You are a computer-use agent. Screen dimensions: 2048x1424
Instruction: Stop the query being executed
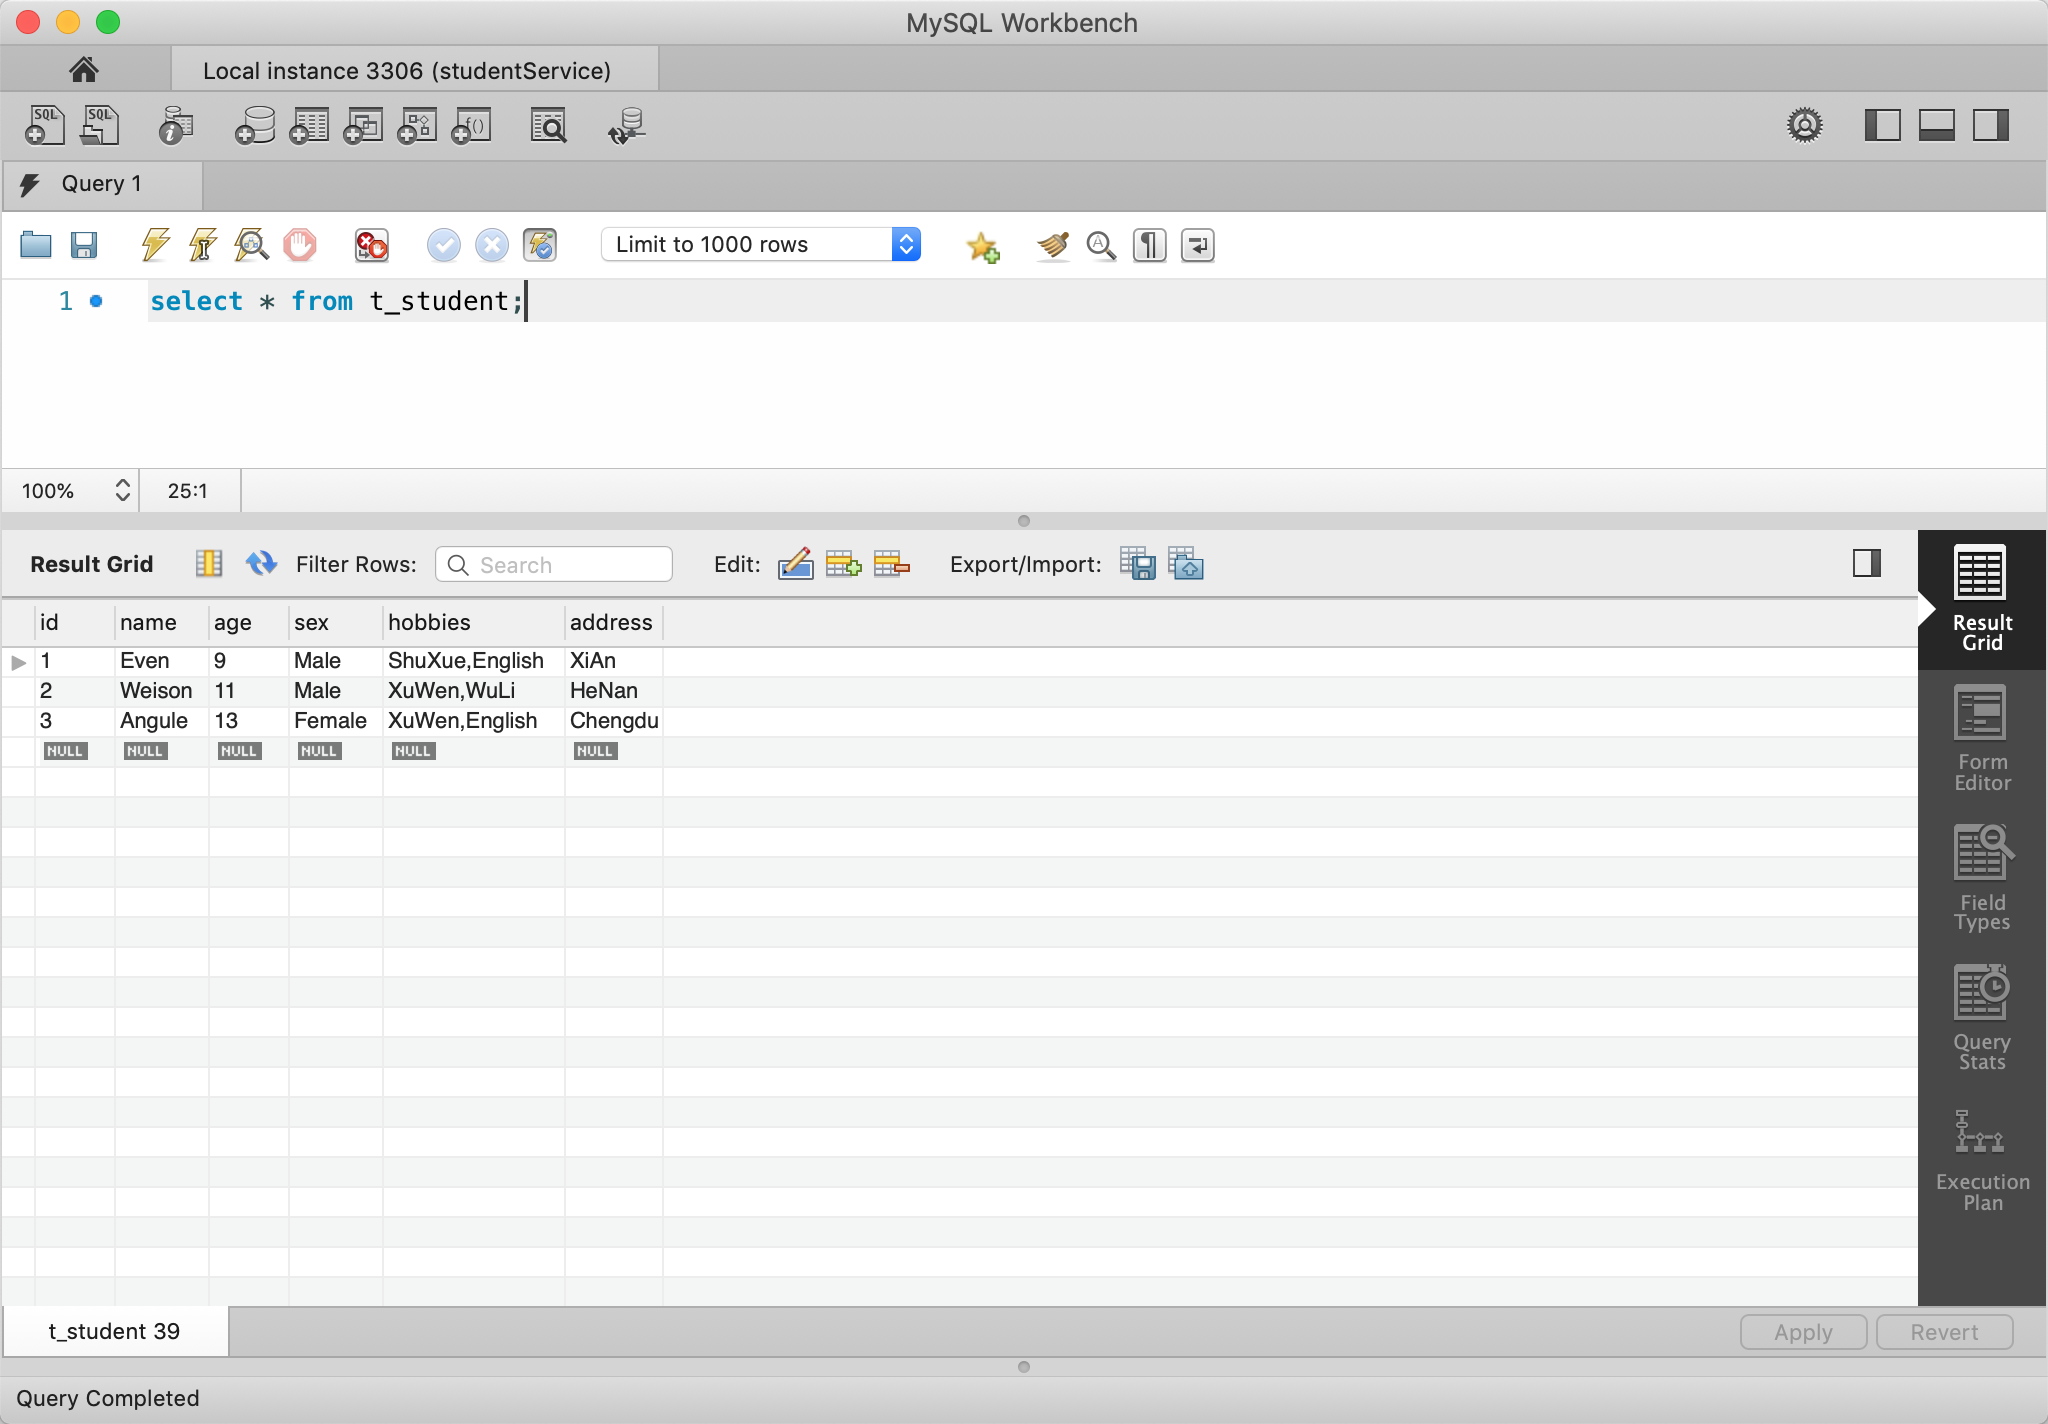[x=299, y=244]
